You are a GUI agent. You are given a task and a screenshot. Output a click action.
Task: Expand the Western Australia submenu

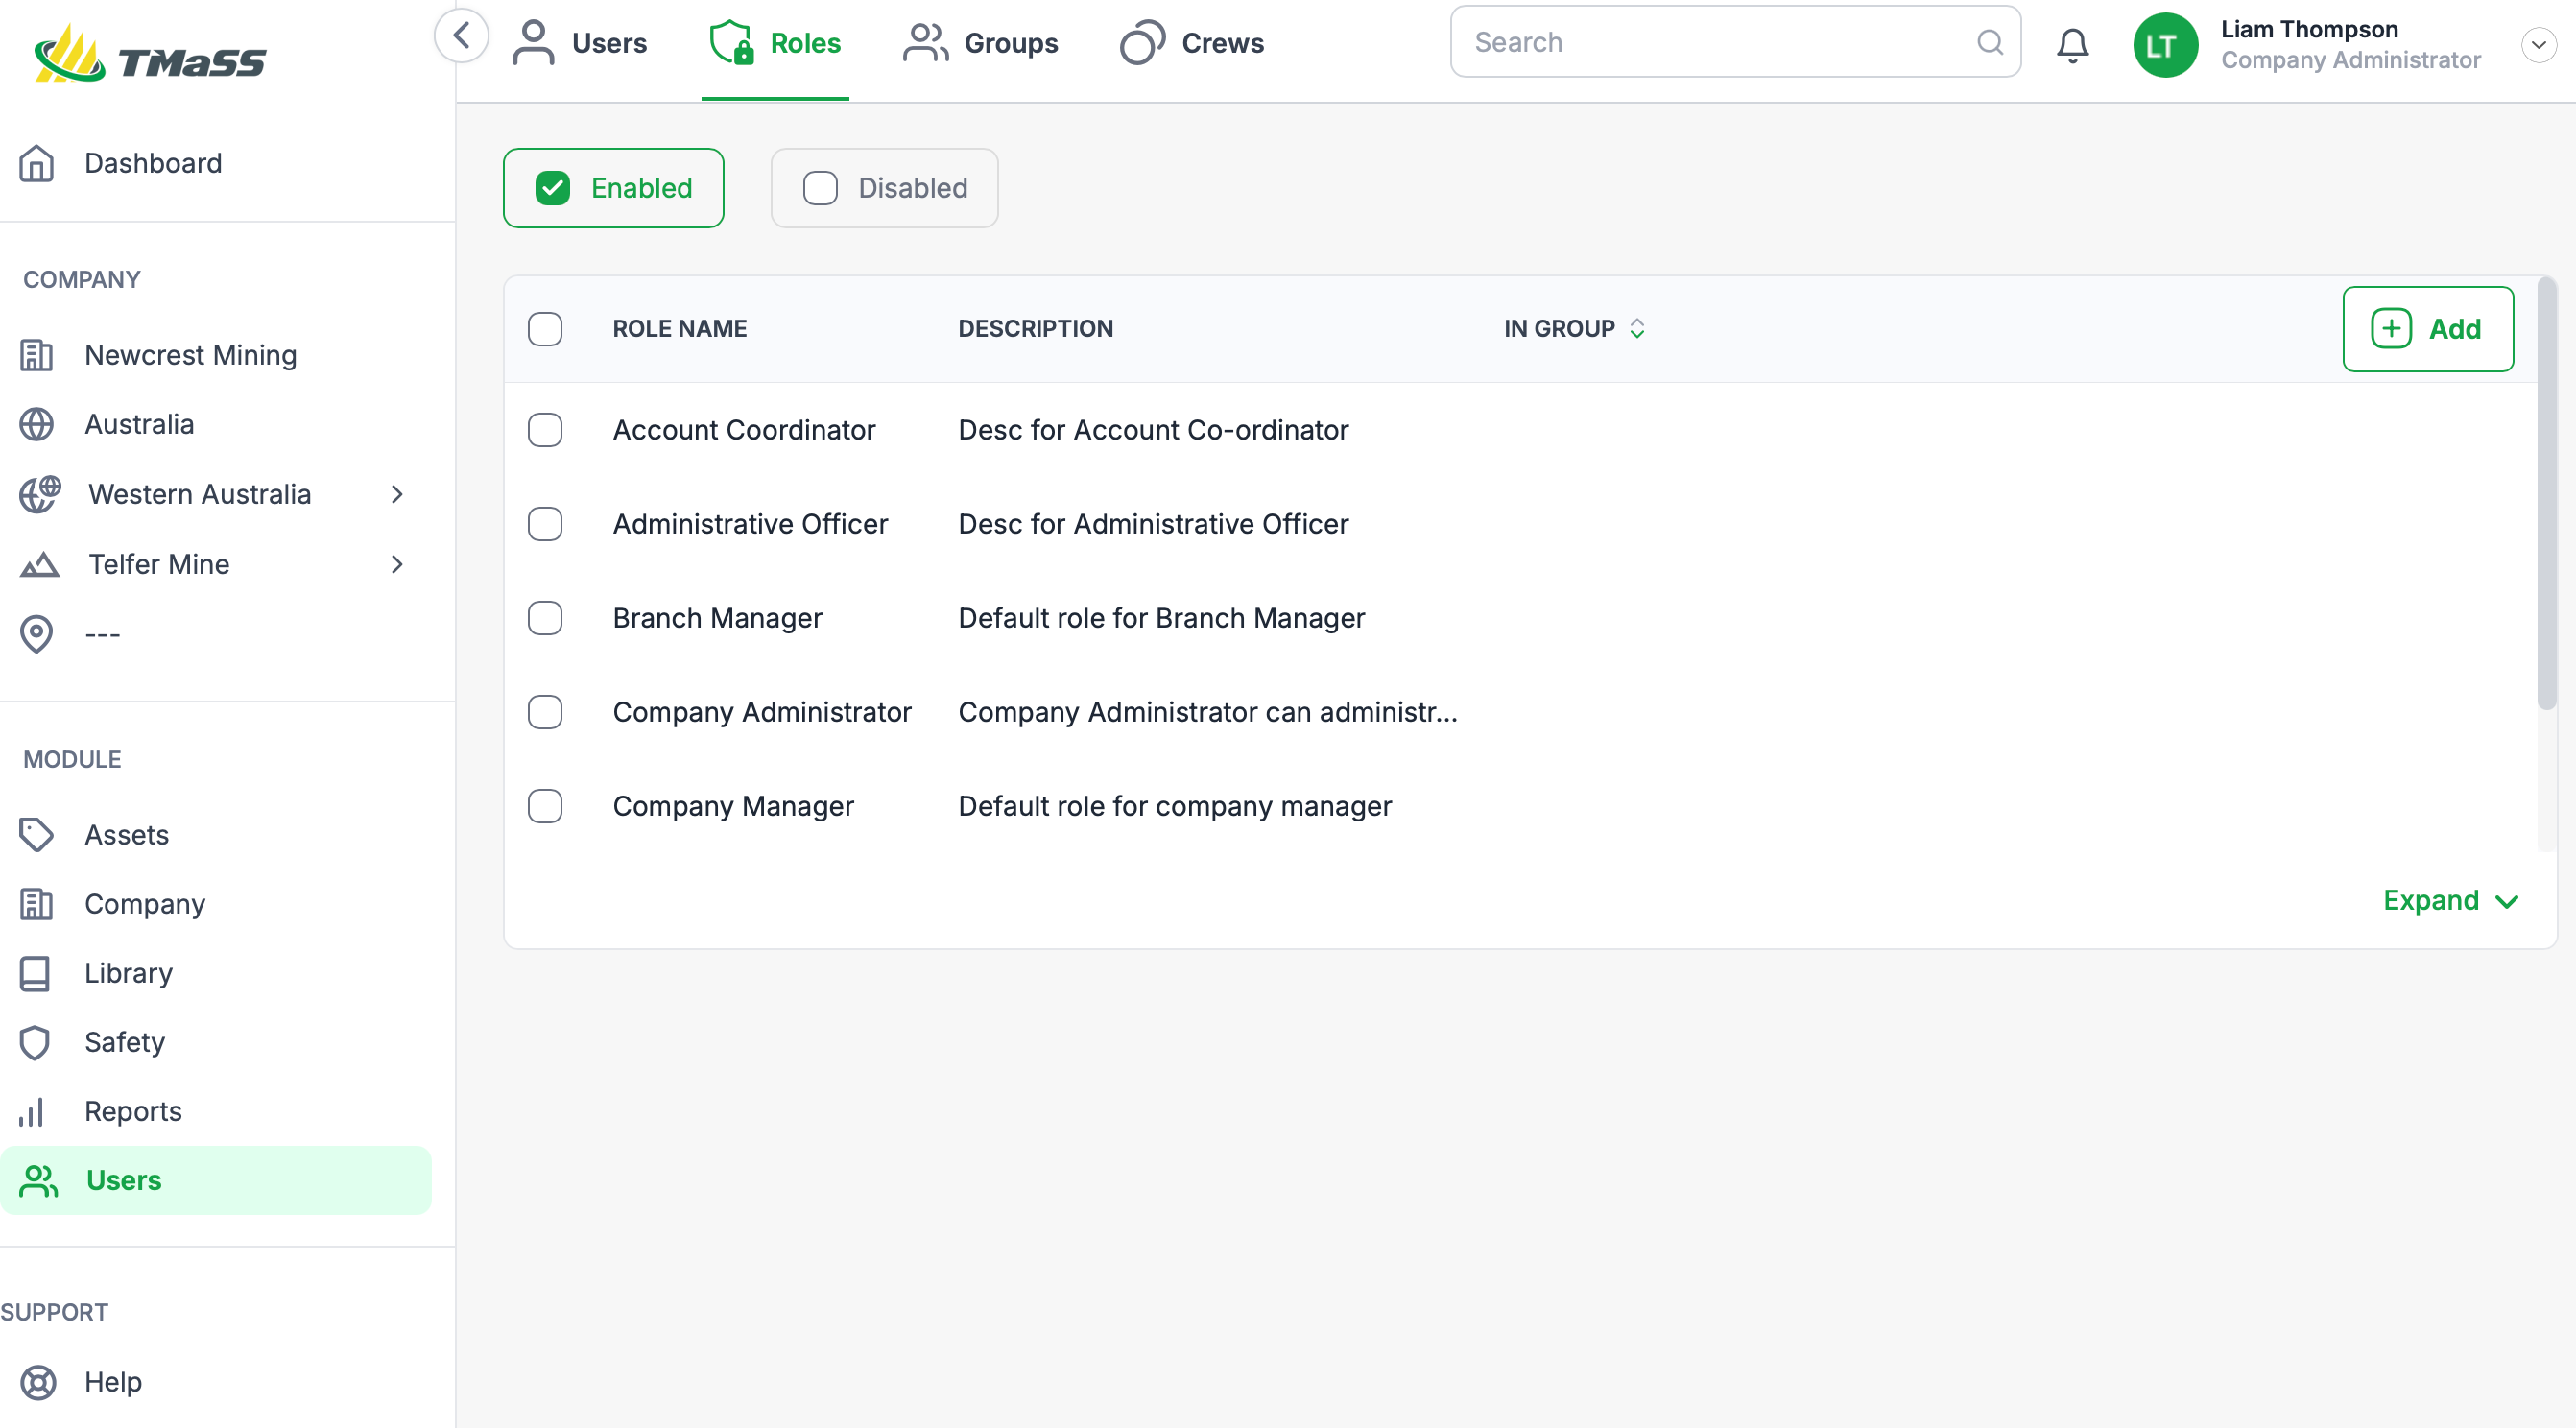tap(397, 494)
